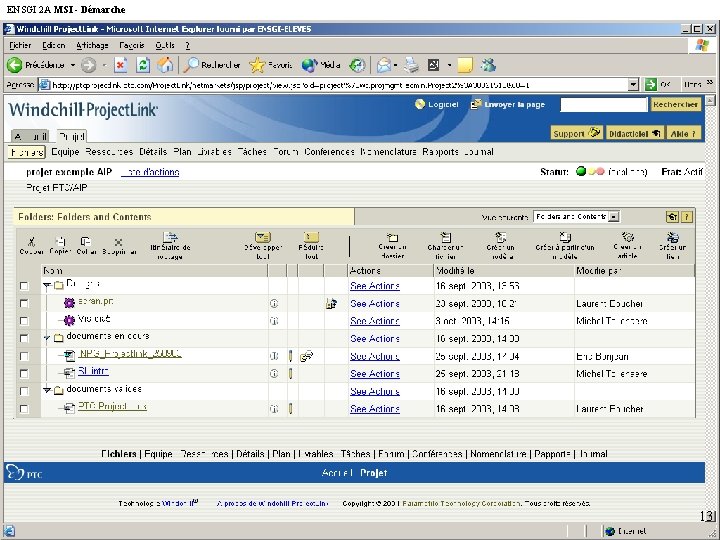Click the green status indicator light
This screenshot has width=720, height=540.
[x=581, y=172]
